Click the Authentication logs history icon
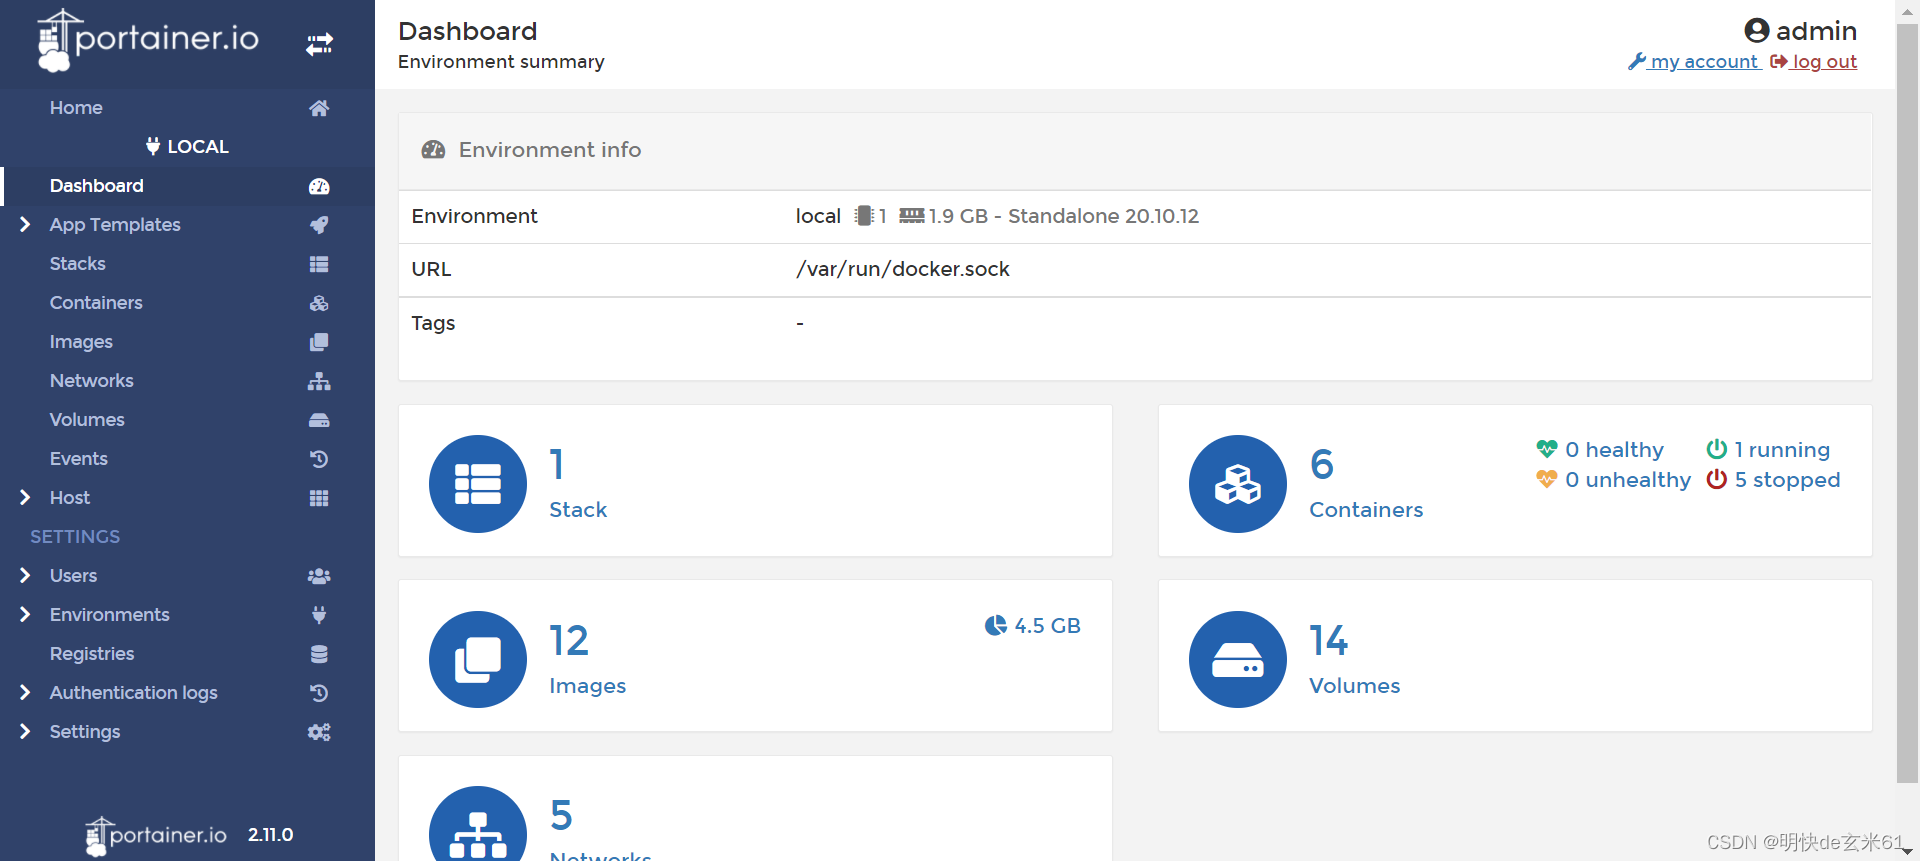Screen dimensions: 1920x861 point(319,693)
